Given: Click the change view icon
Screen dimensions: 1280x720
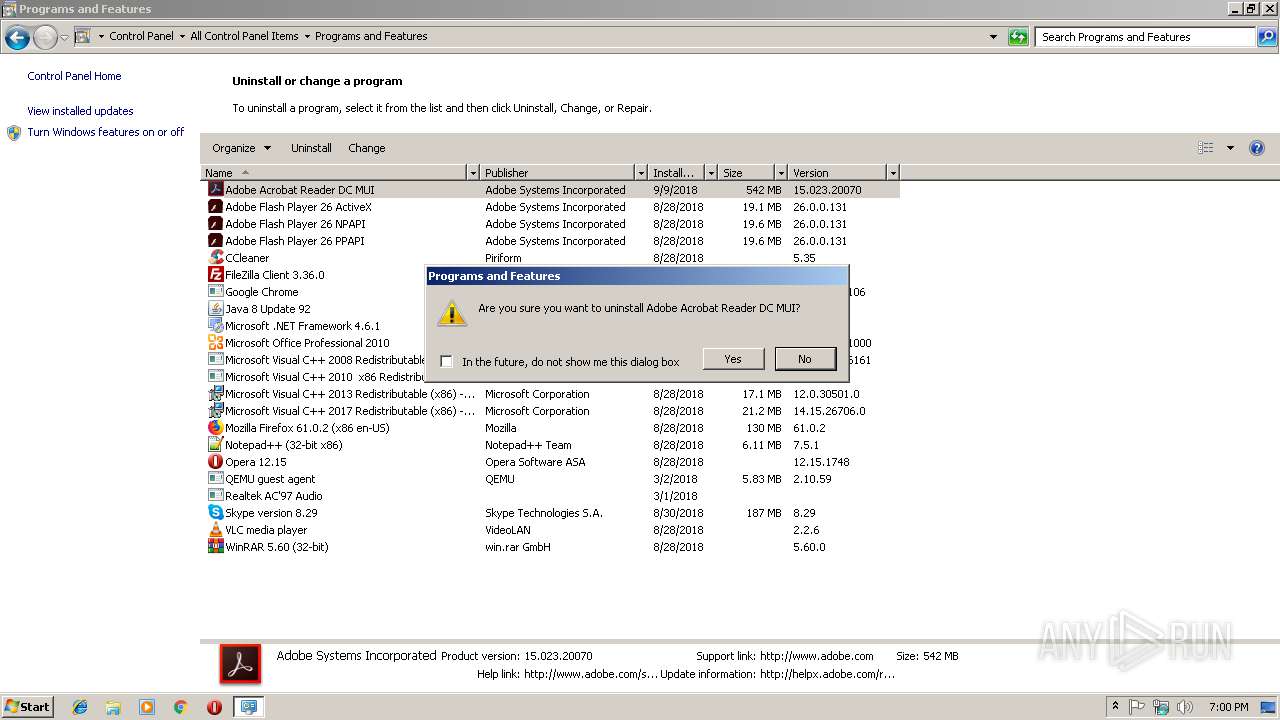Looking at the screenshot, I should [x=1206, y=148].
